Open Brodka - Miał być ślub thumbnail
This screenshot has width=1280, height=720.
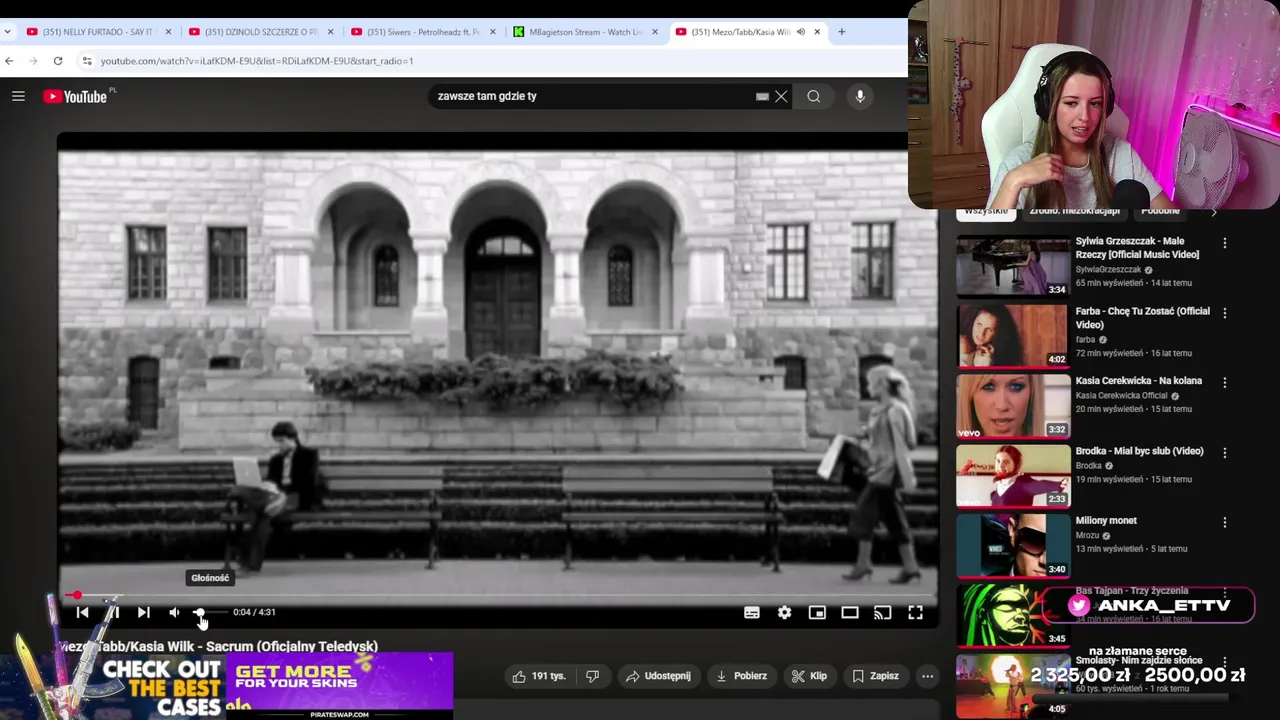(x=1013, y=476)
